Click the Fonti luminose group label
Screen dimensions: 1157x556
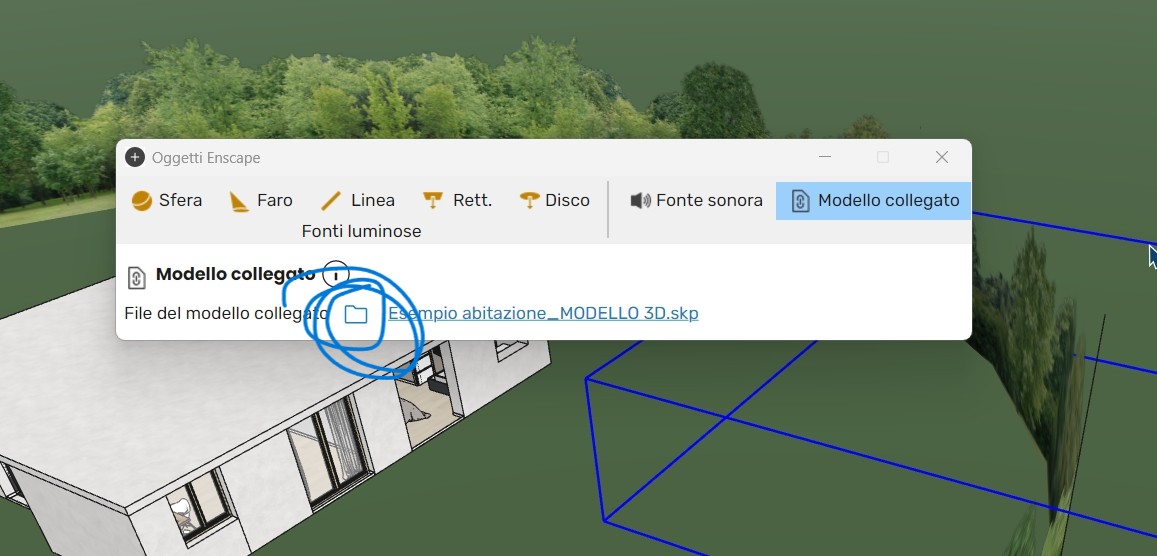point(361,231)
